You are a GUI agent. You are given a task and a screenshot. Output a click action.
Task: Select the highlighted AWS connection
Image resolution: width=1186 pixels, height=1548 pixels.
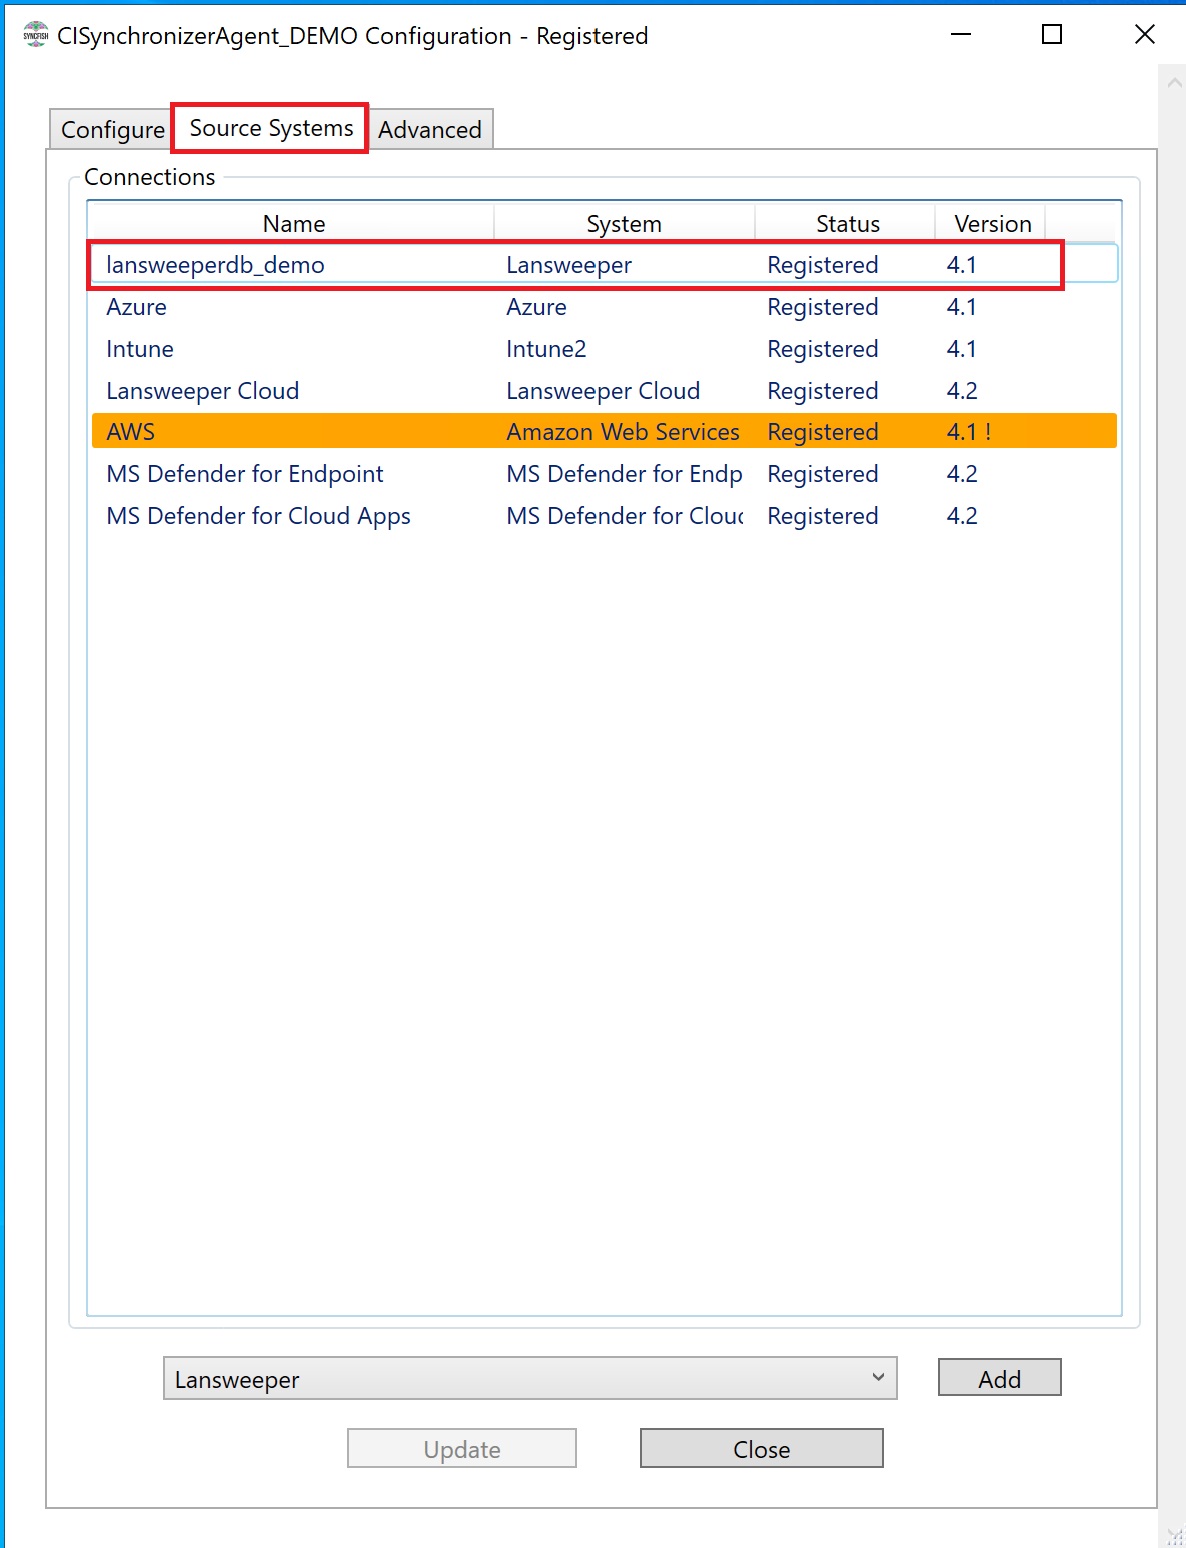tap(604, 431)
